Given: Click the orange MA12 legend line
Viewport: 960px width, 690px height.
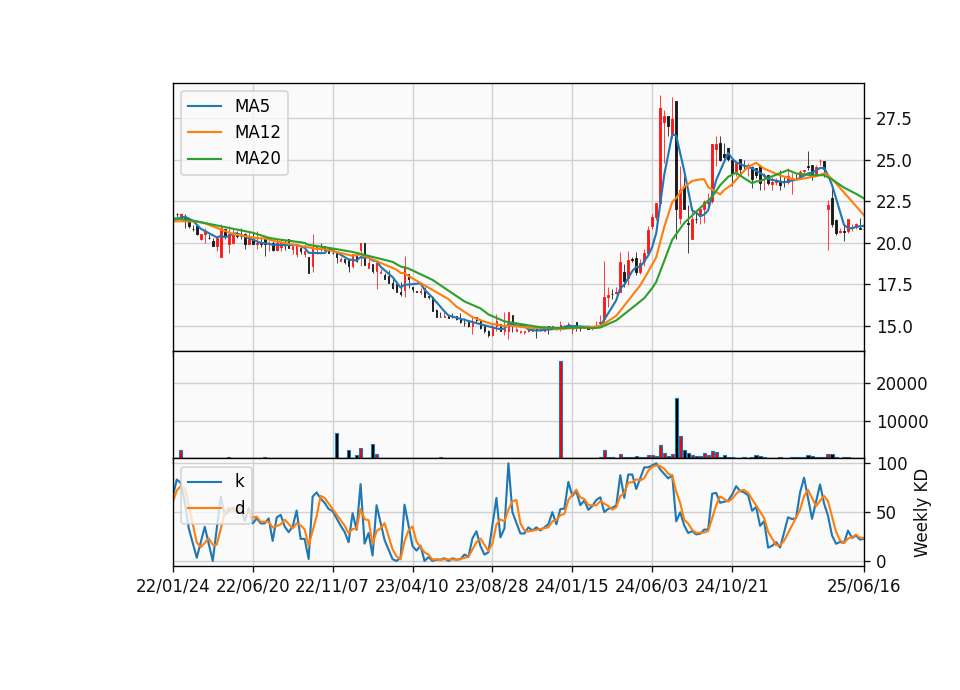Looking at the screenshot, I should pos(204,132).
